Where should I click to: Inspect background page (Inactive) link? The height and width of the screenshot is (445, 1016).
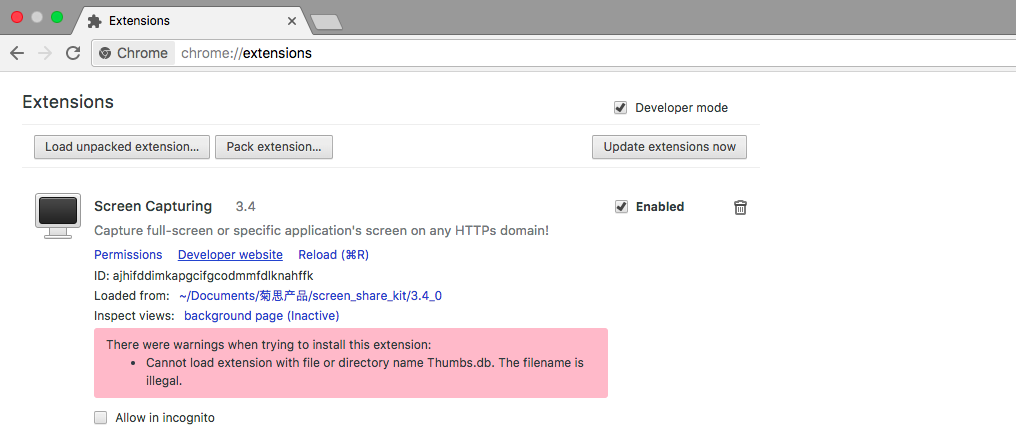[262, 316]
